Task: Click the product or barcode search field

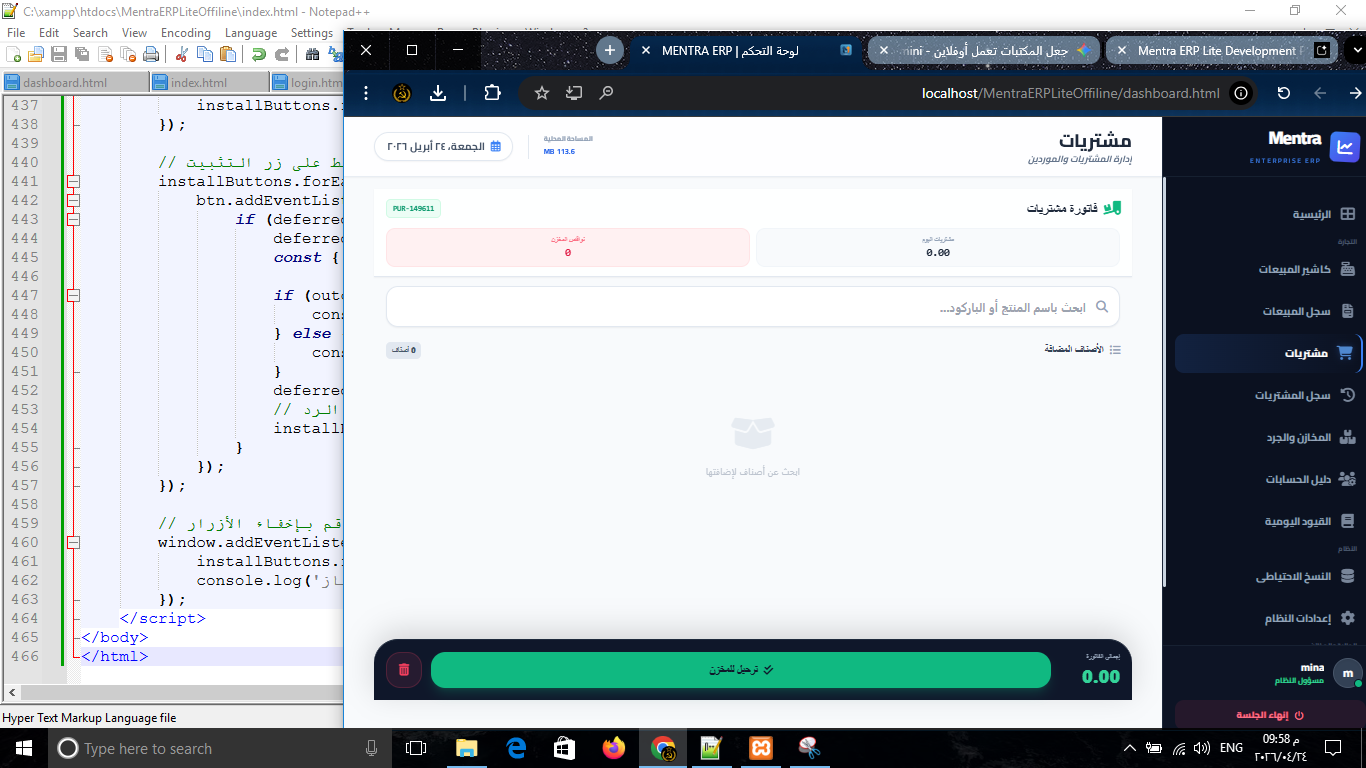Action: 753,307
